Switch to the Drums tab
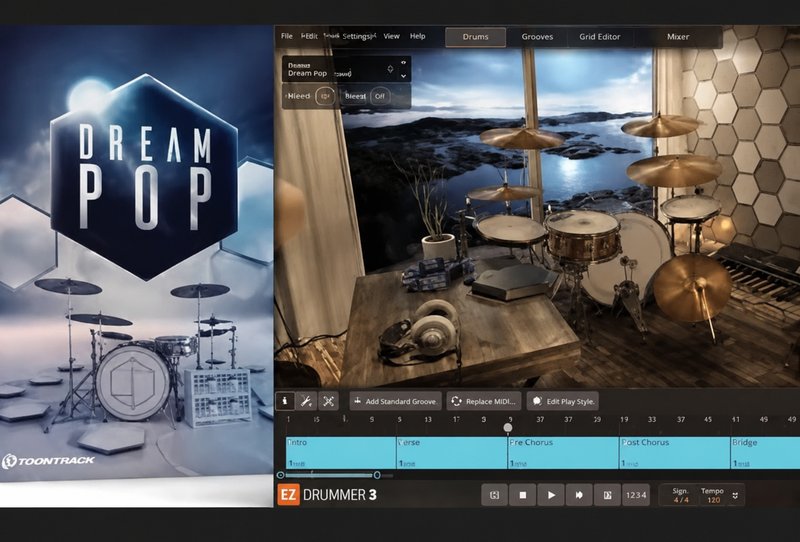 pos(476,37)
